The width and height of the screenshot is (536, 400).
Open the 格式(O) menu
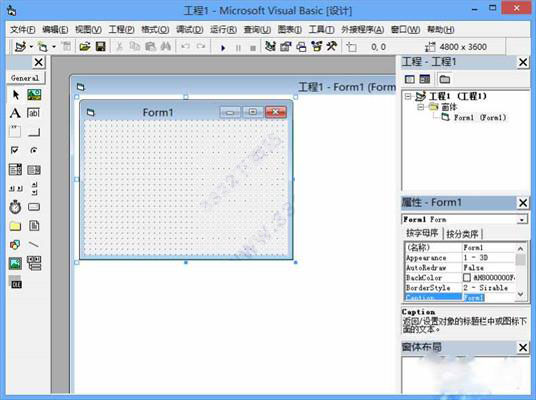pos(155,30)
